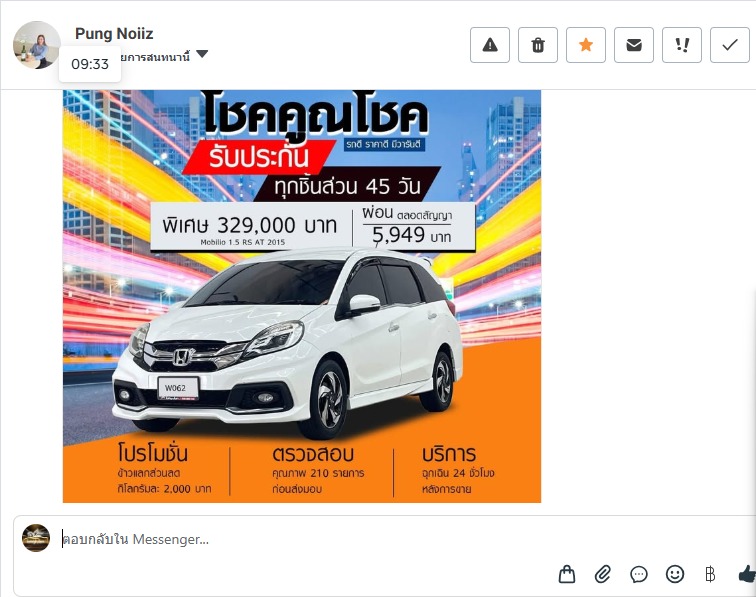This screenshot has width=756, height=597.
Task: Send a thumbs-up like
Action: [x=747, y=574]
